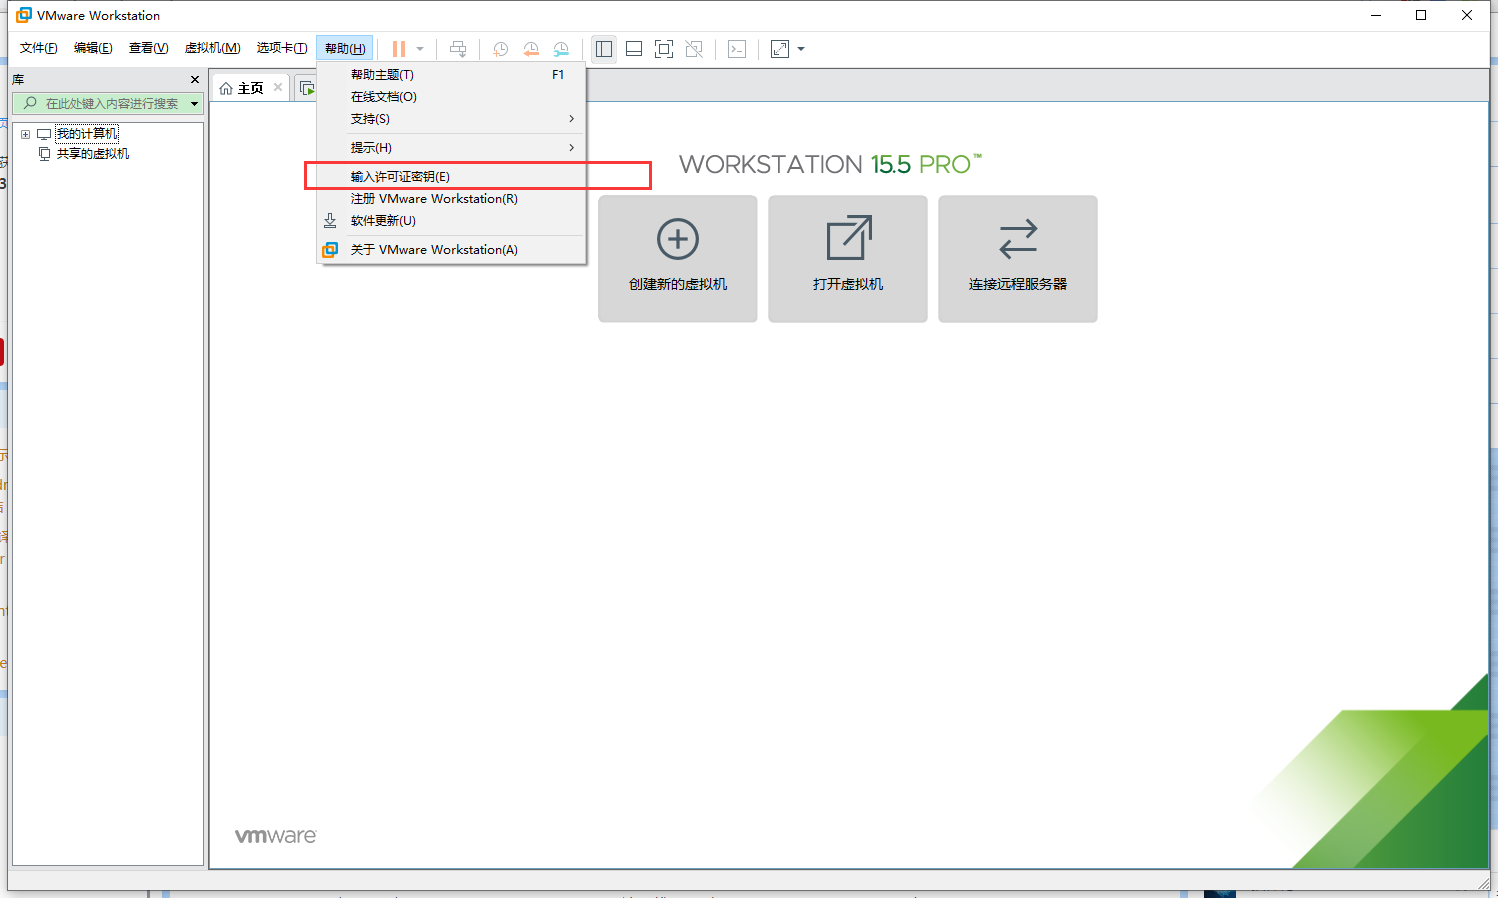Close the 帮助(H) menu

(345, 48)
